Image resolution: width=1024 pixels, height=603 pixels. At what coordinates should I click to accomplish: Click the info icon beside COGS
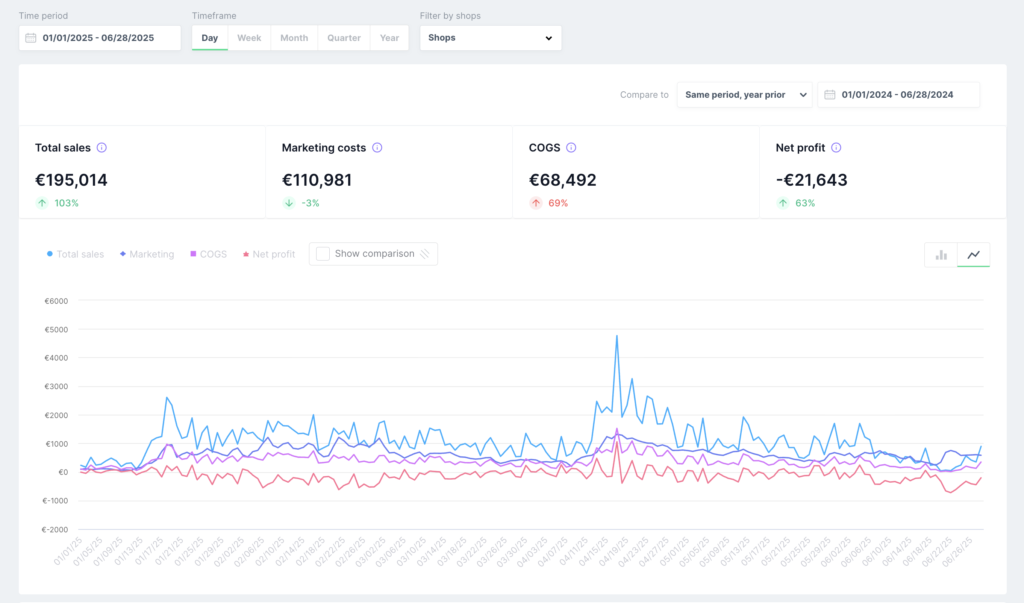(x=571, y=148)
